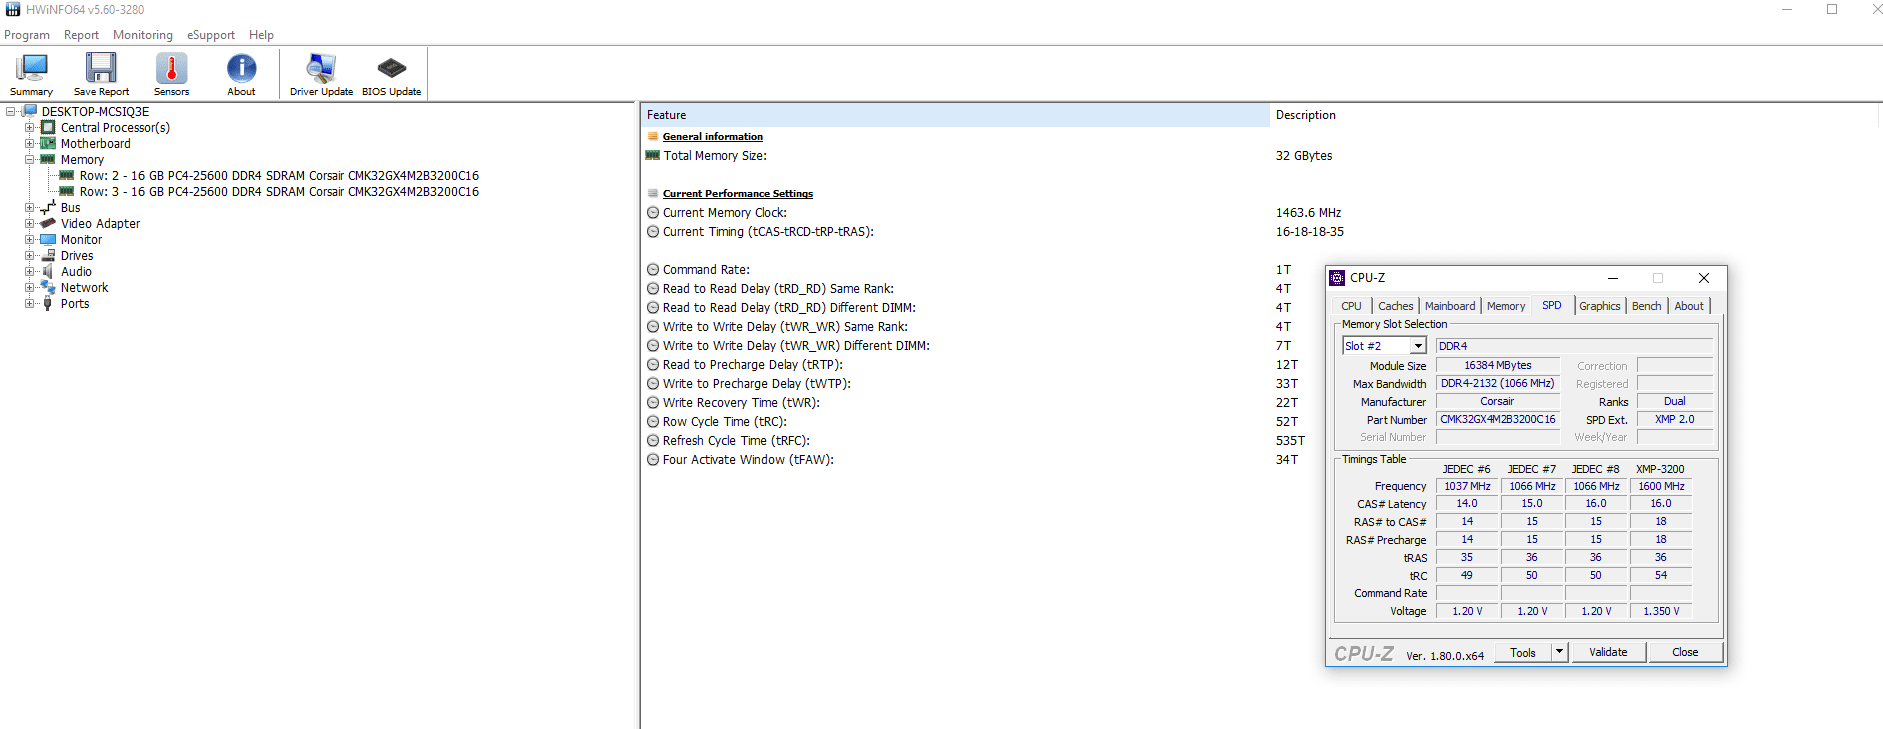Viewport: 1883px width, 729px height.
Task: Switch to the Memory tab in CPU-Z
Action: (1506, 306)
